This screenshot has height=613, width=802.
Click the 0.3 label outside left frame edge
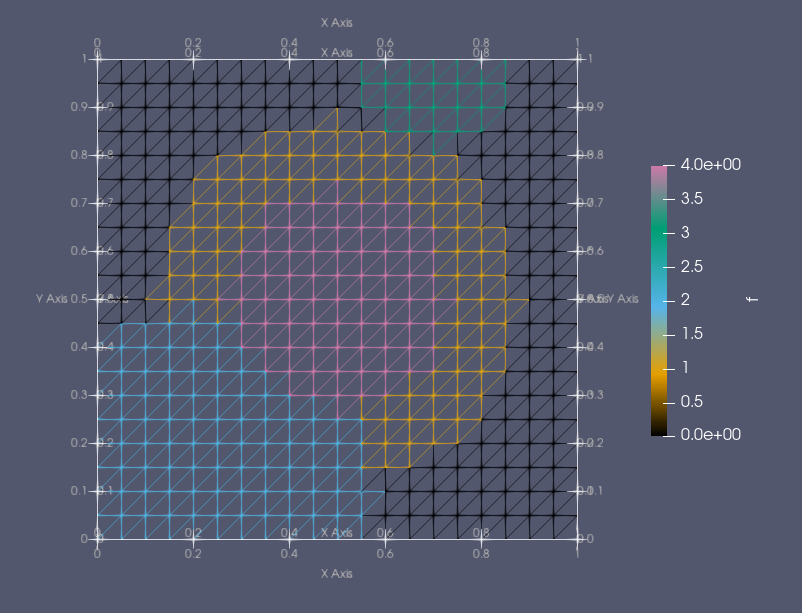click(x=79, y=395)
